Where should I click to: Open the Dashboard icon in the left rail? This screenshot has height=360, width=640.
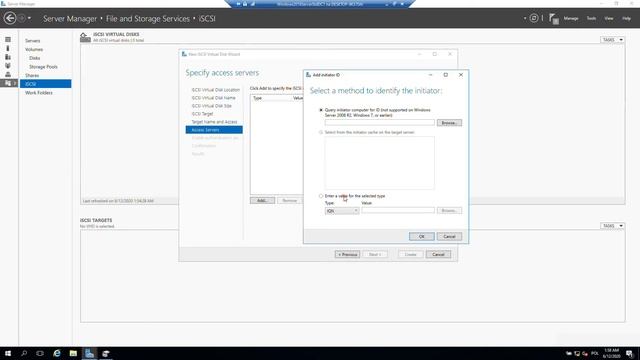point(8,40)
